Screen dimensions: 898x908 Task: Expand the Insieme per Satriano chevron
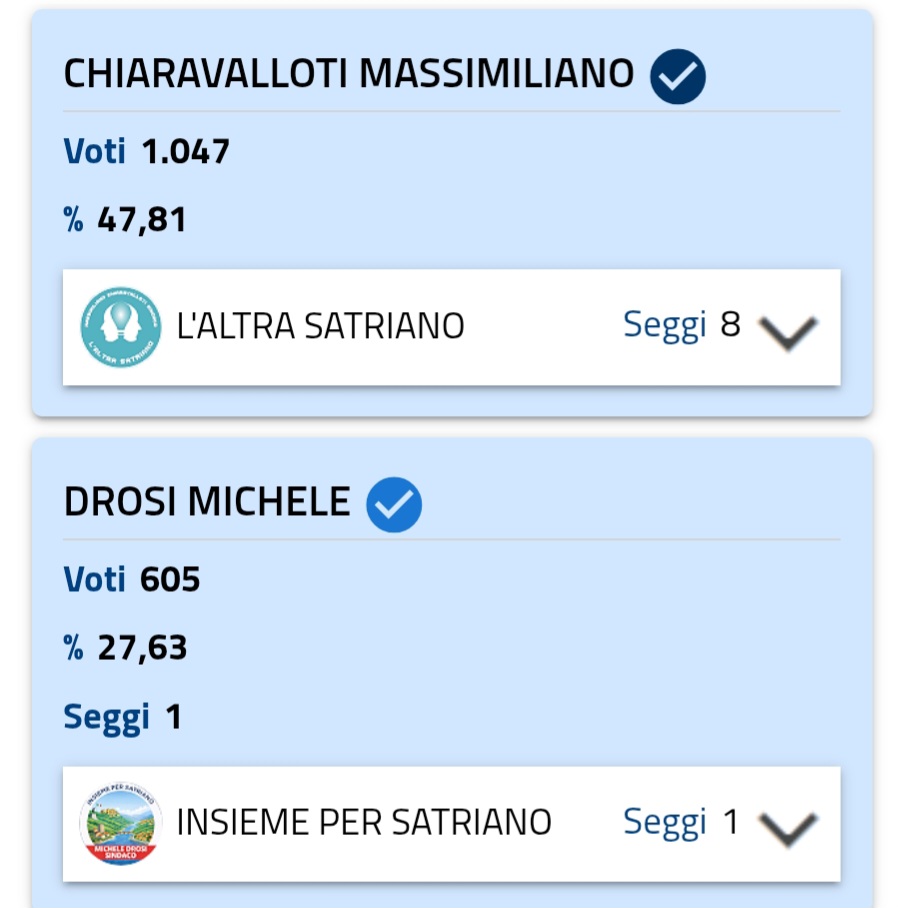point(788,829)
